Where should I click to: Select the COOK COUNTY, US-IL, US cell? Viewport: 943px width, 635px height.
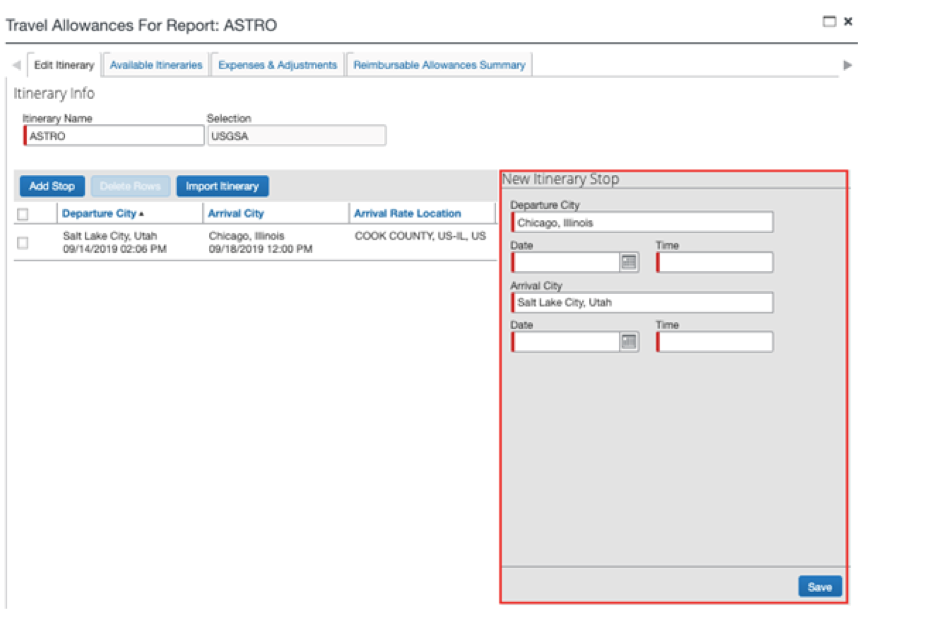coord(420,236)
